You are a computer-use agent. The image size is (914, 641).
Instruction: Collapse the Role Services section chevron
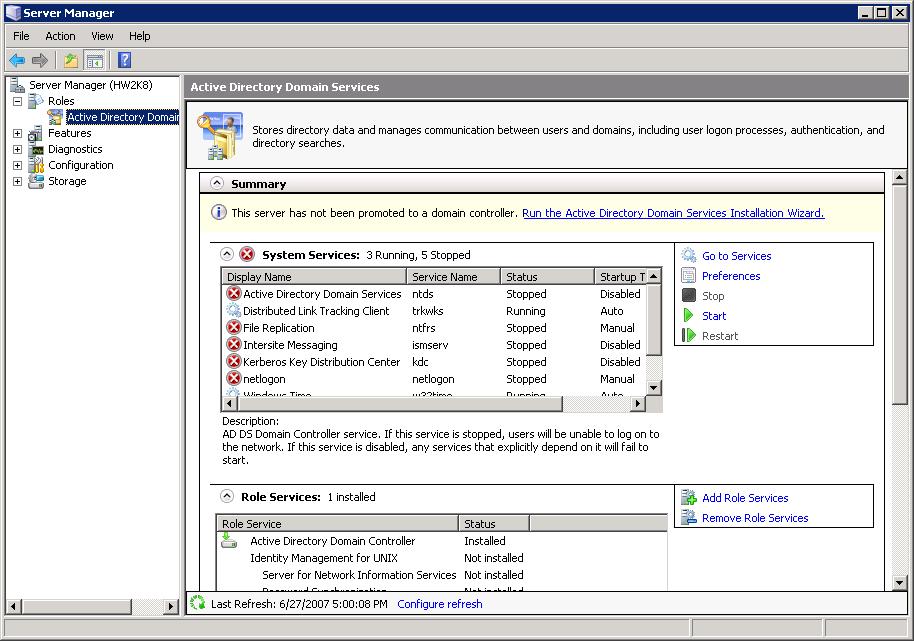227,496
